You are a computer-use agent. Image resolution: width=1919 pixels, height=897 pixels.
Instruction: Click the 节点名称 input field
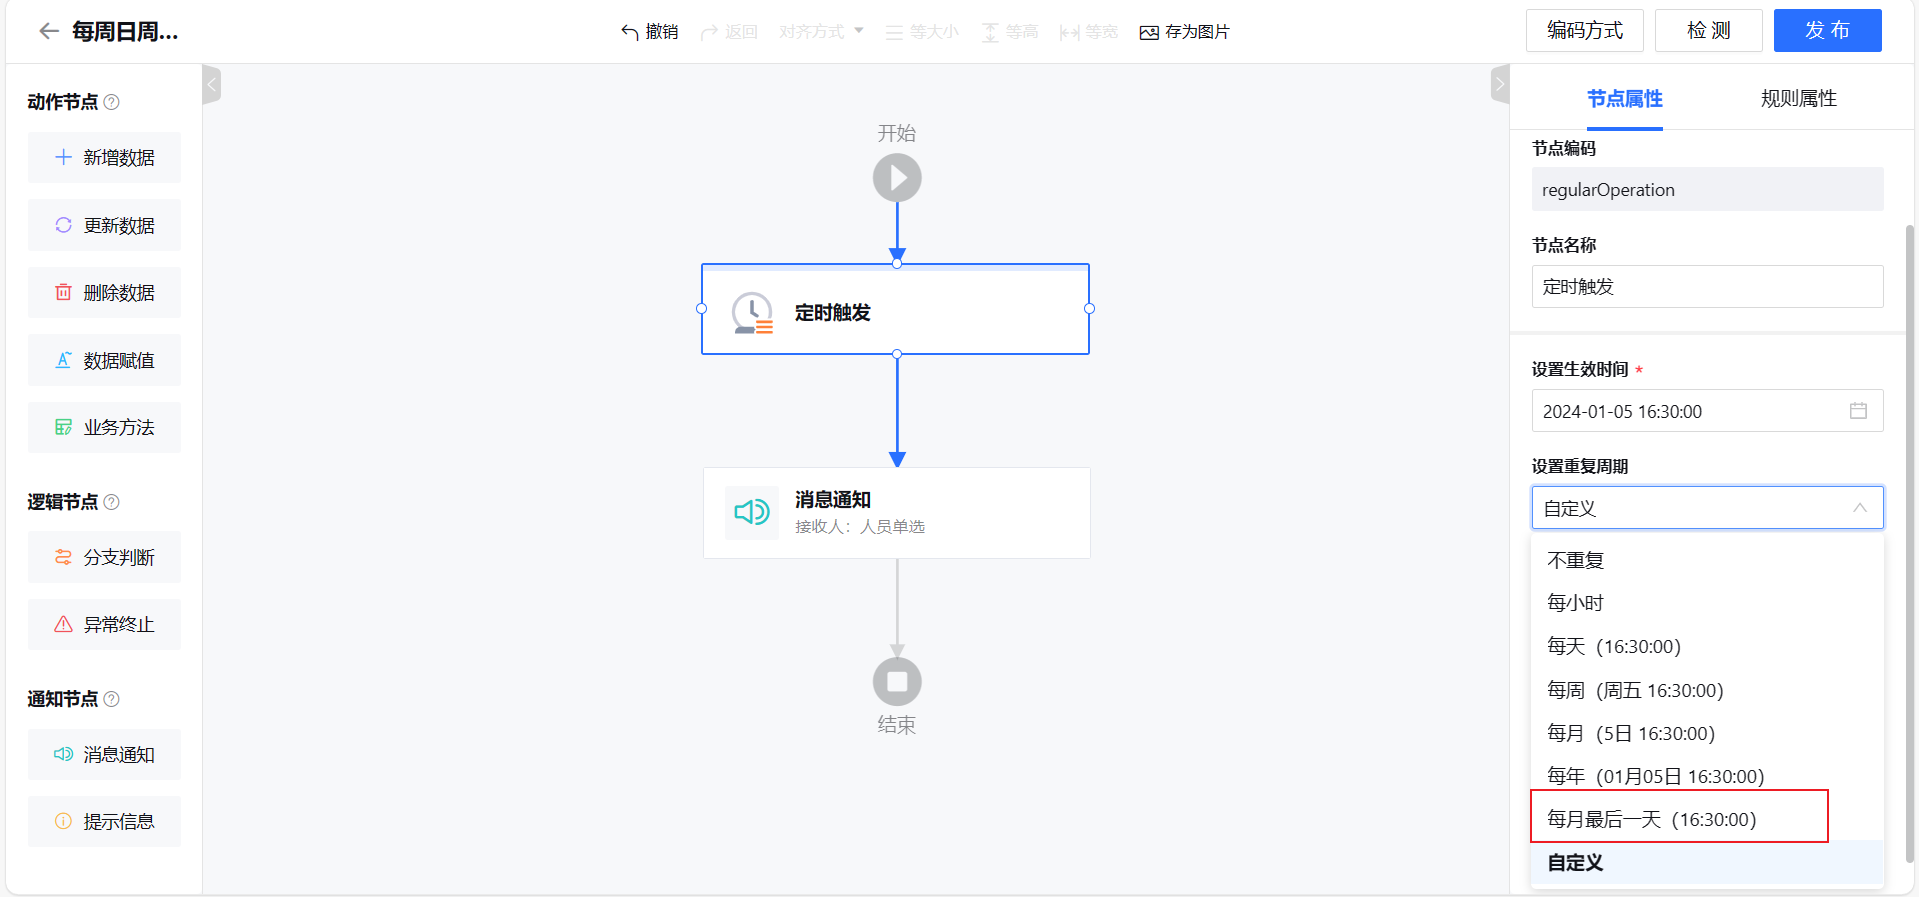[x=1707, y=287]
